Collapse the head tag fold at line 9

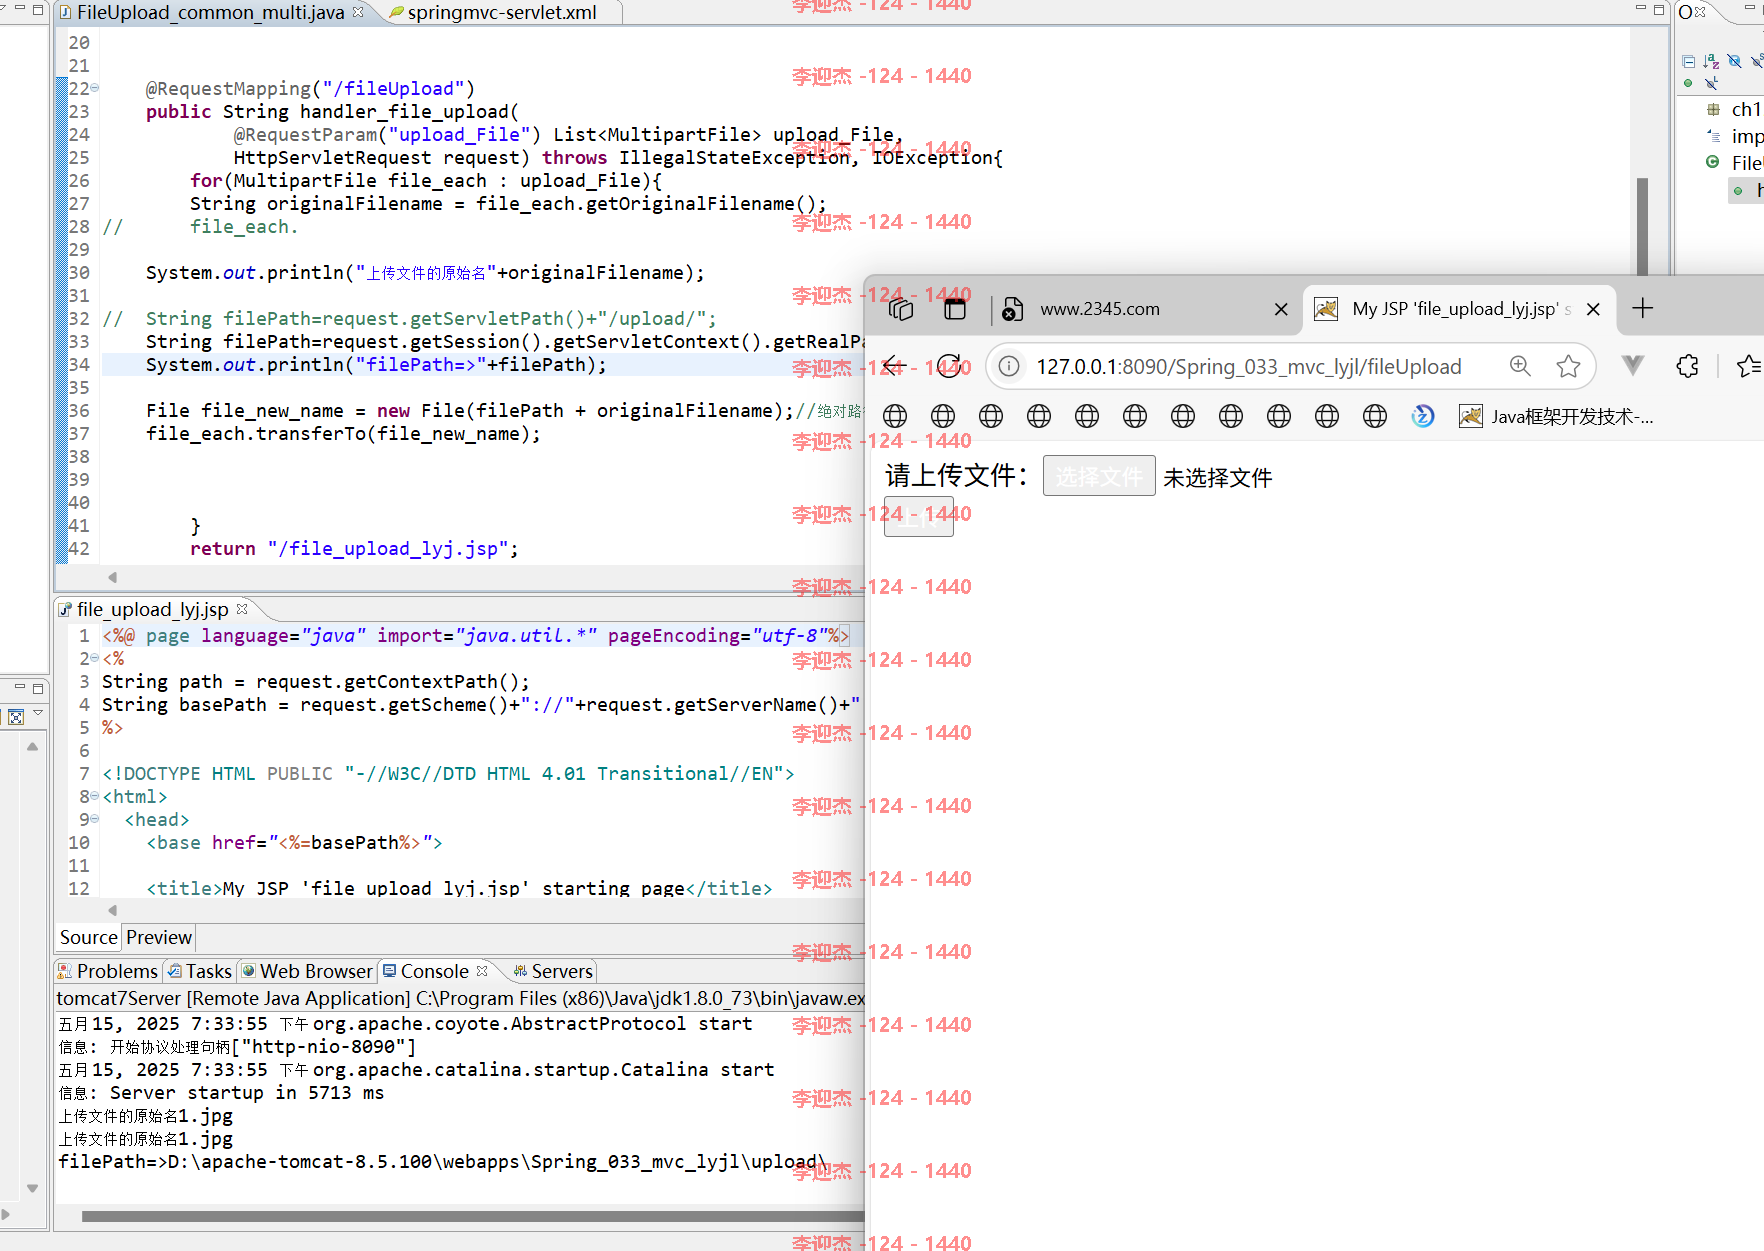95,819
